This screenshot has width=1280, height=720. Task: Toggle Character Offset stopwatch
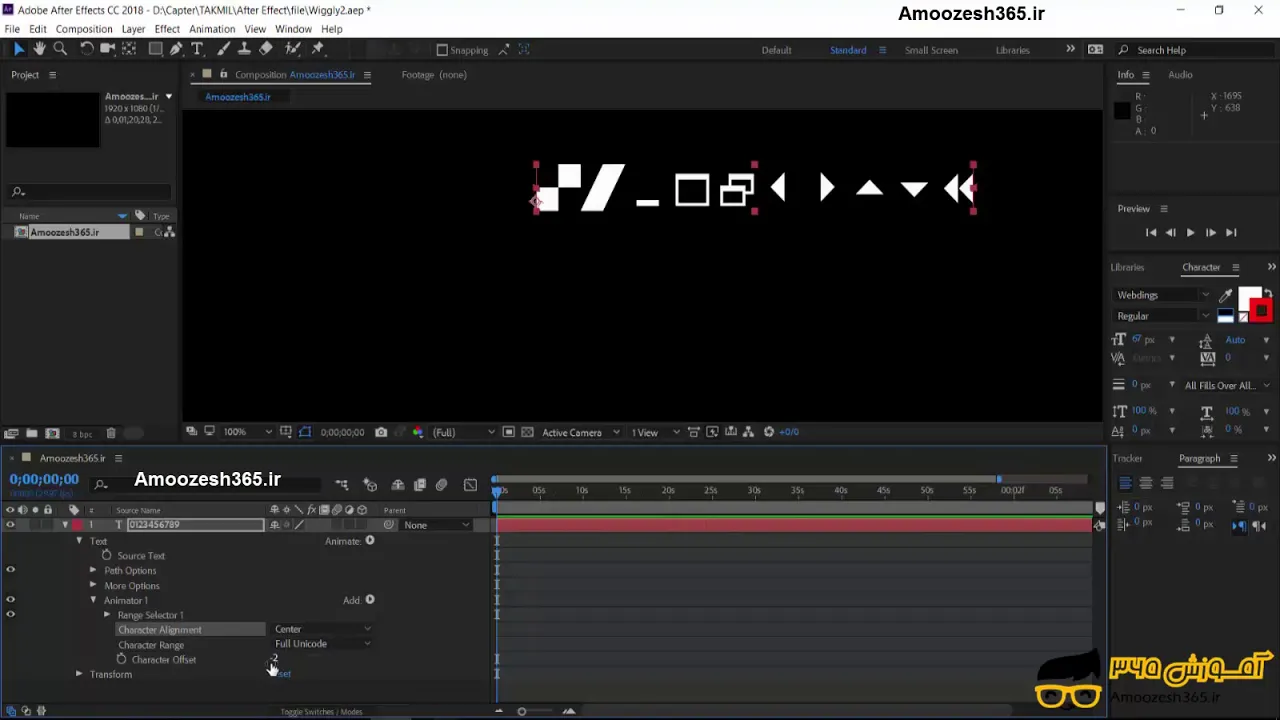click(x=122, y=659)
